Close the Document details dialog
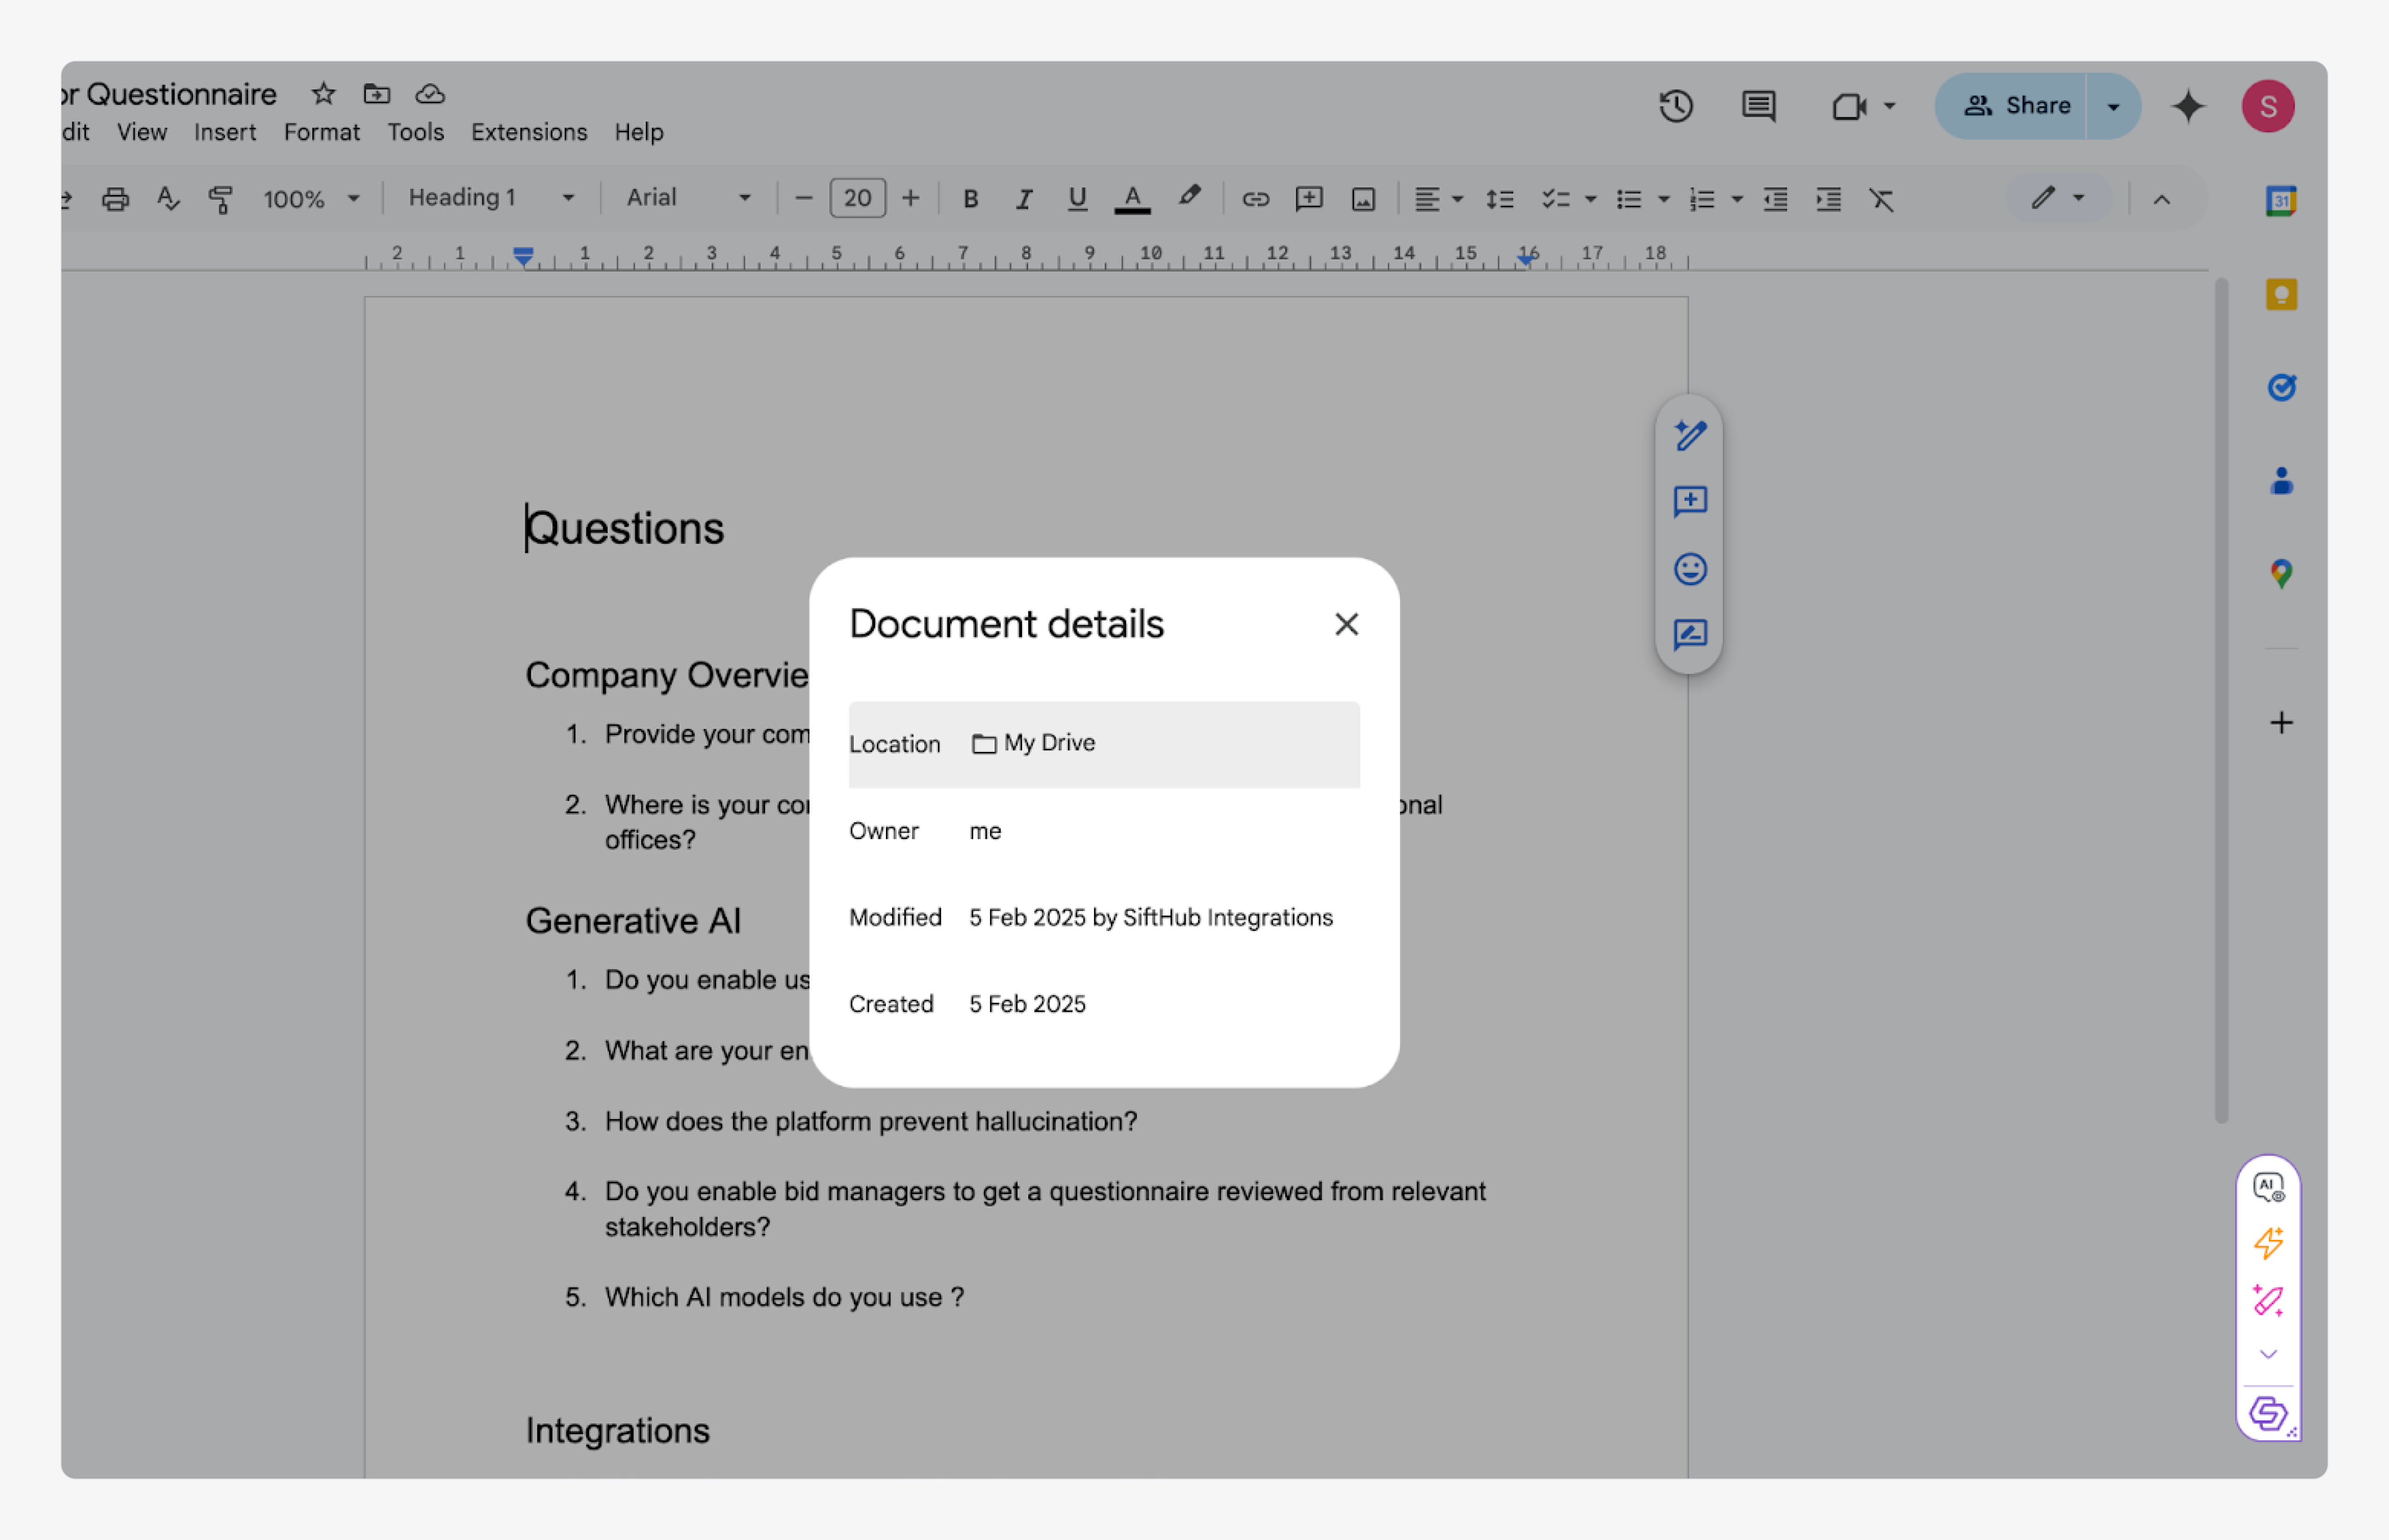 click(1346, 624)
